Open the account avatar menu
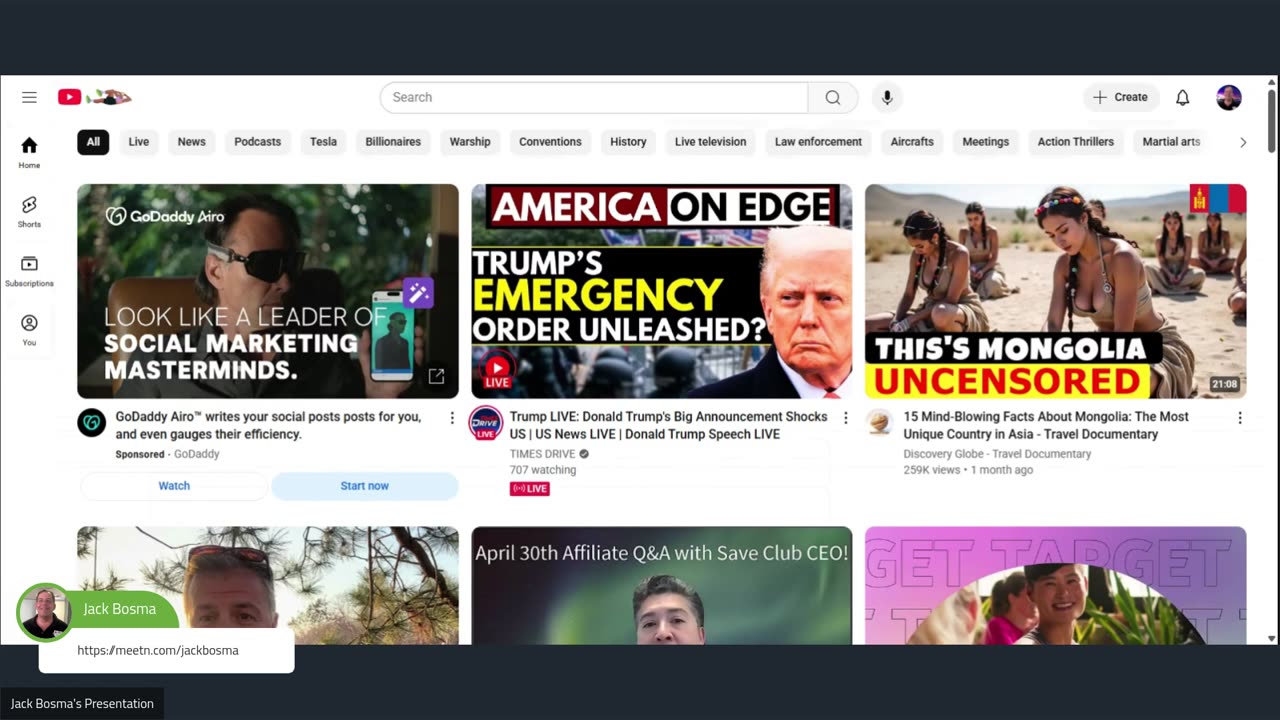 [x=1229, y=97]
